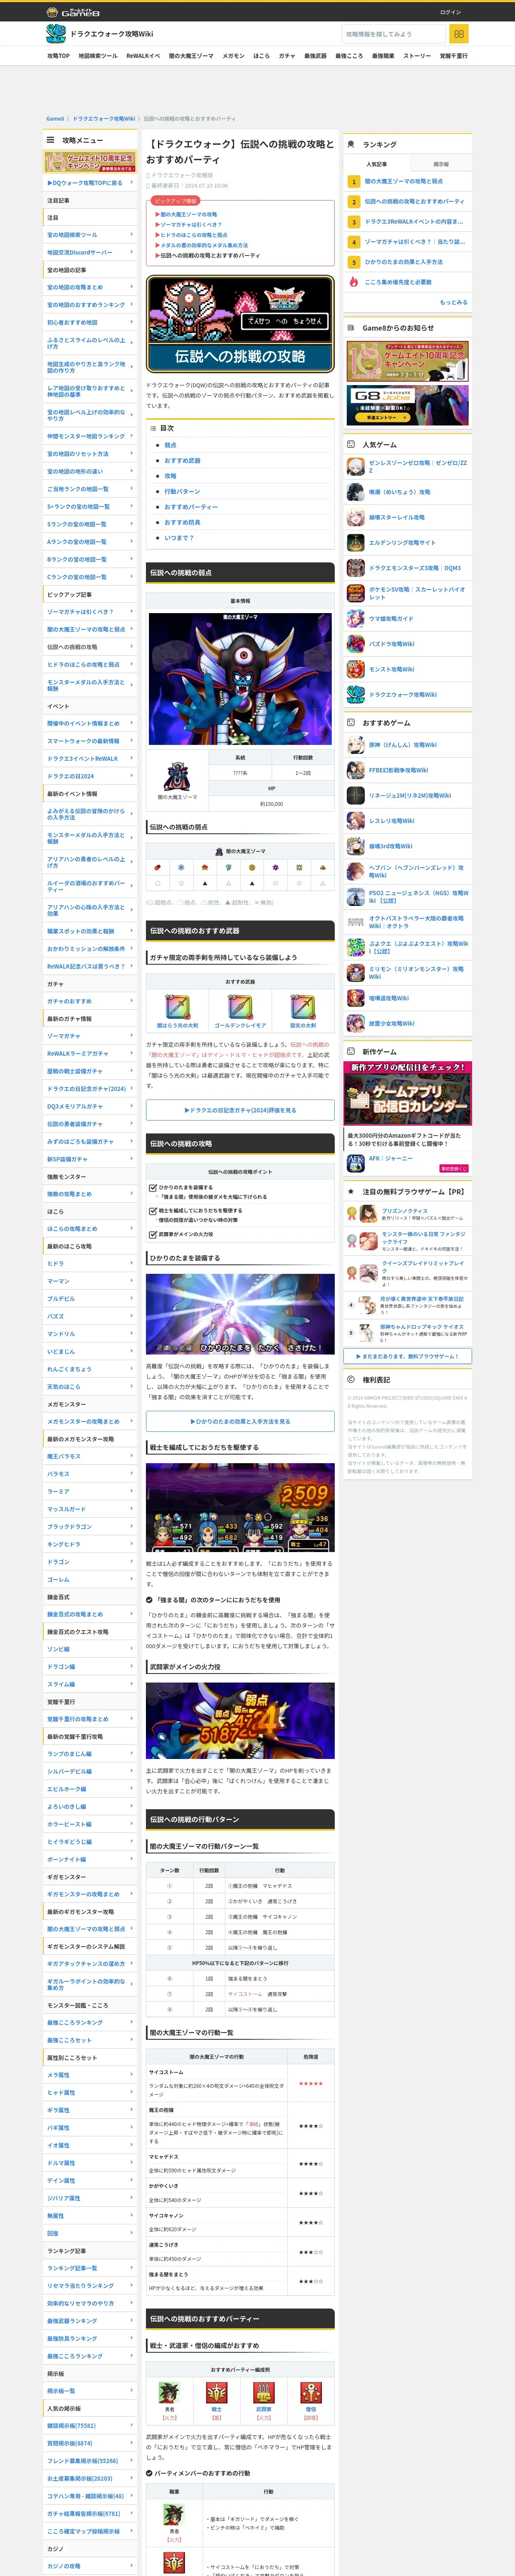Select 攻略TOP in the top navigation
Viewport: 515px width, 2576px height.
pos(58,56)
